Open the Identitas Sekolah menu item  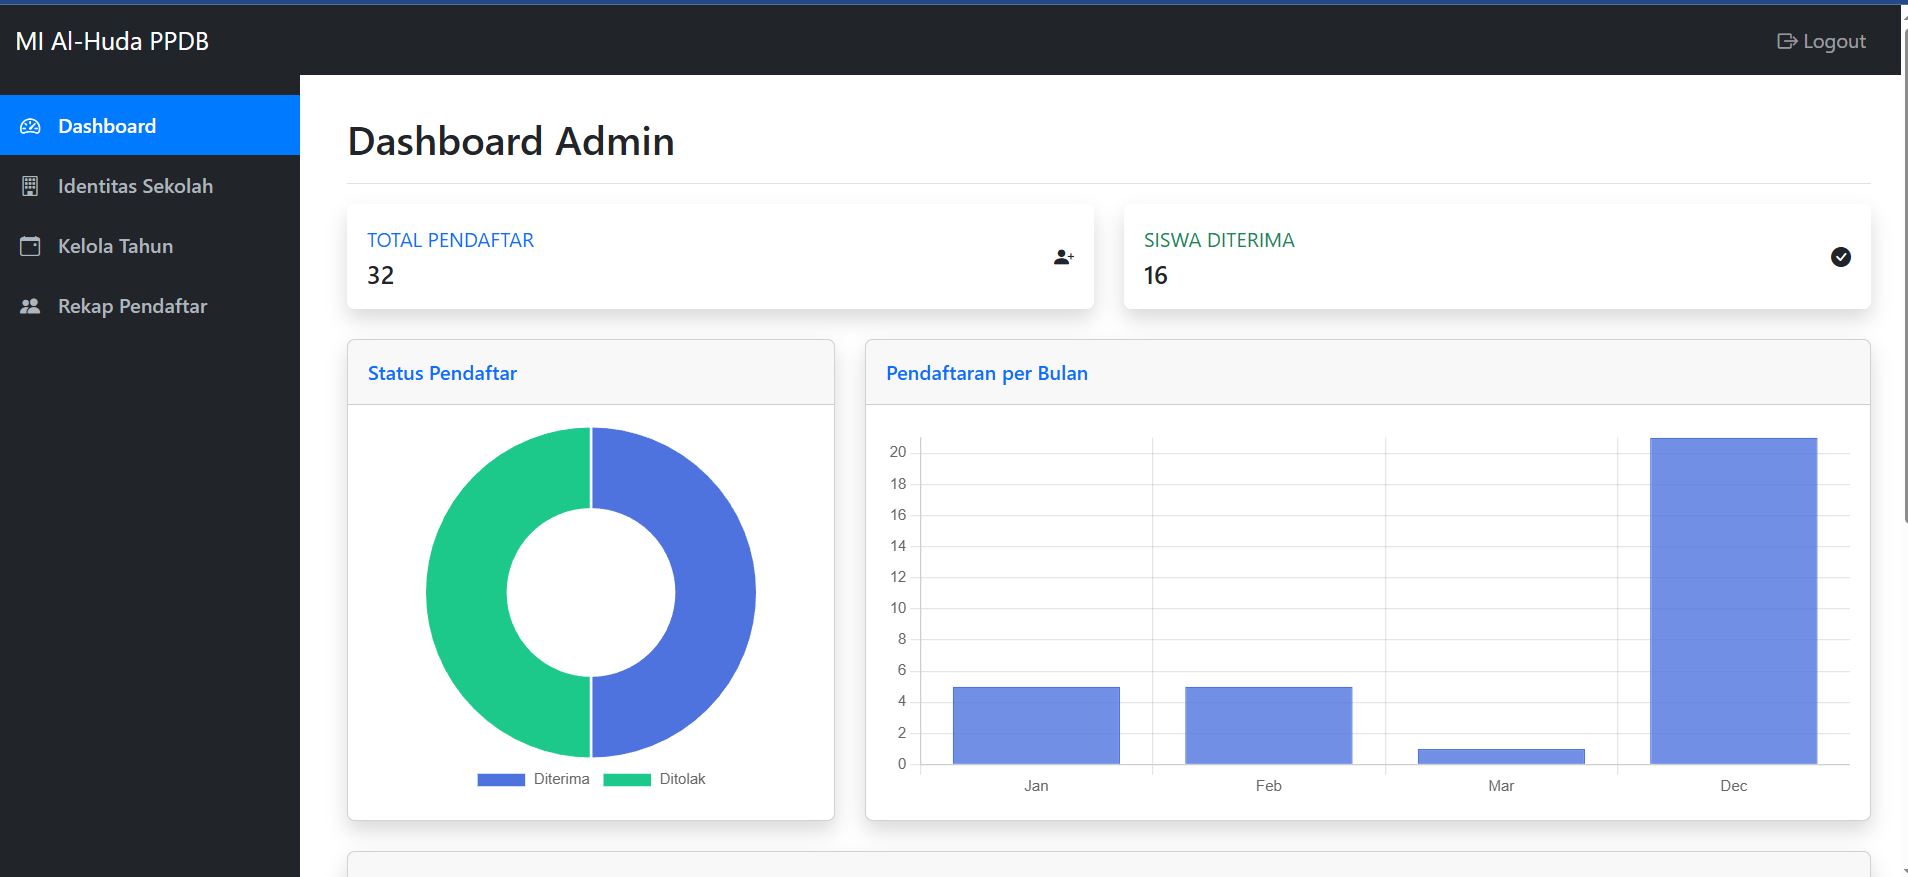[135, 186]
